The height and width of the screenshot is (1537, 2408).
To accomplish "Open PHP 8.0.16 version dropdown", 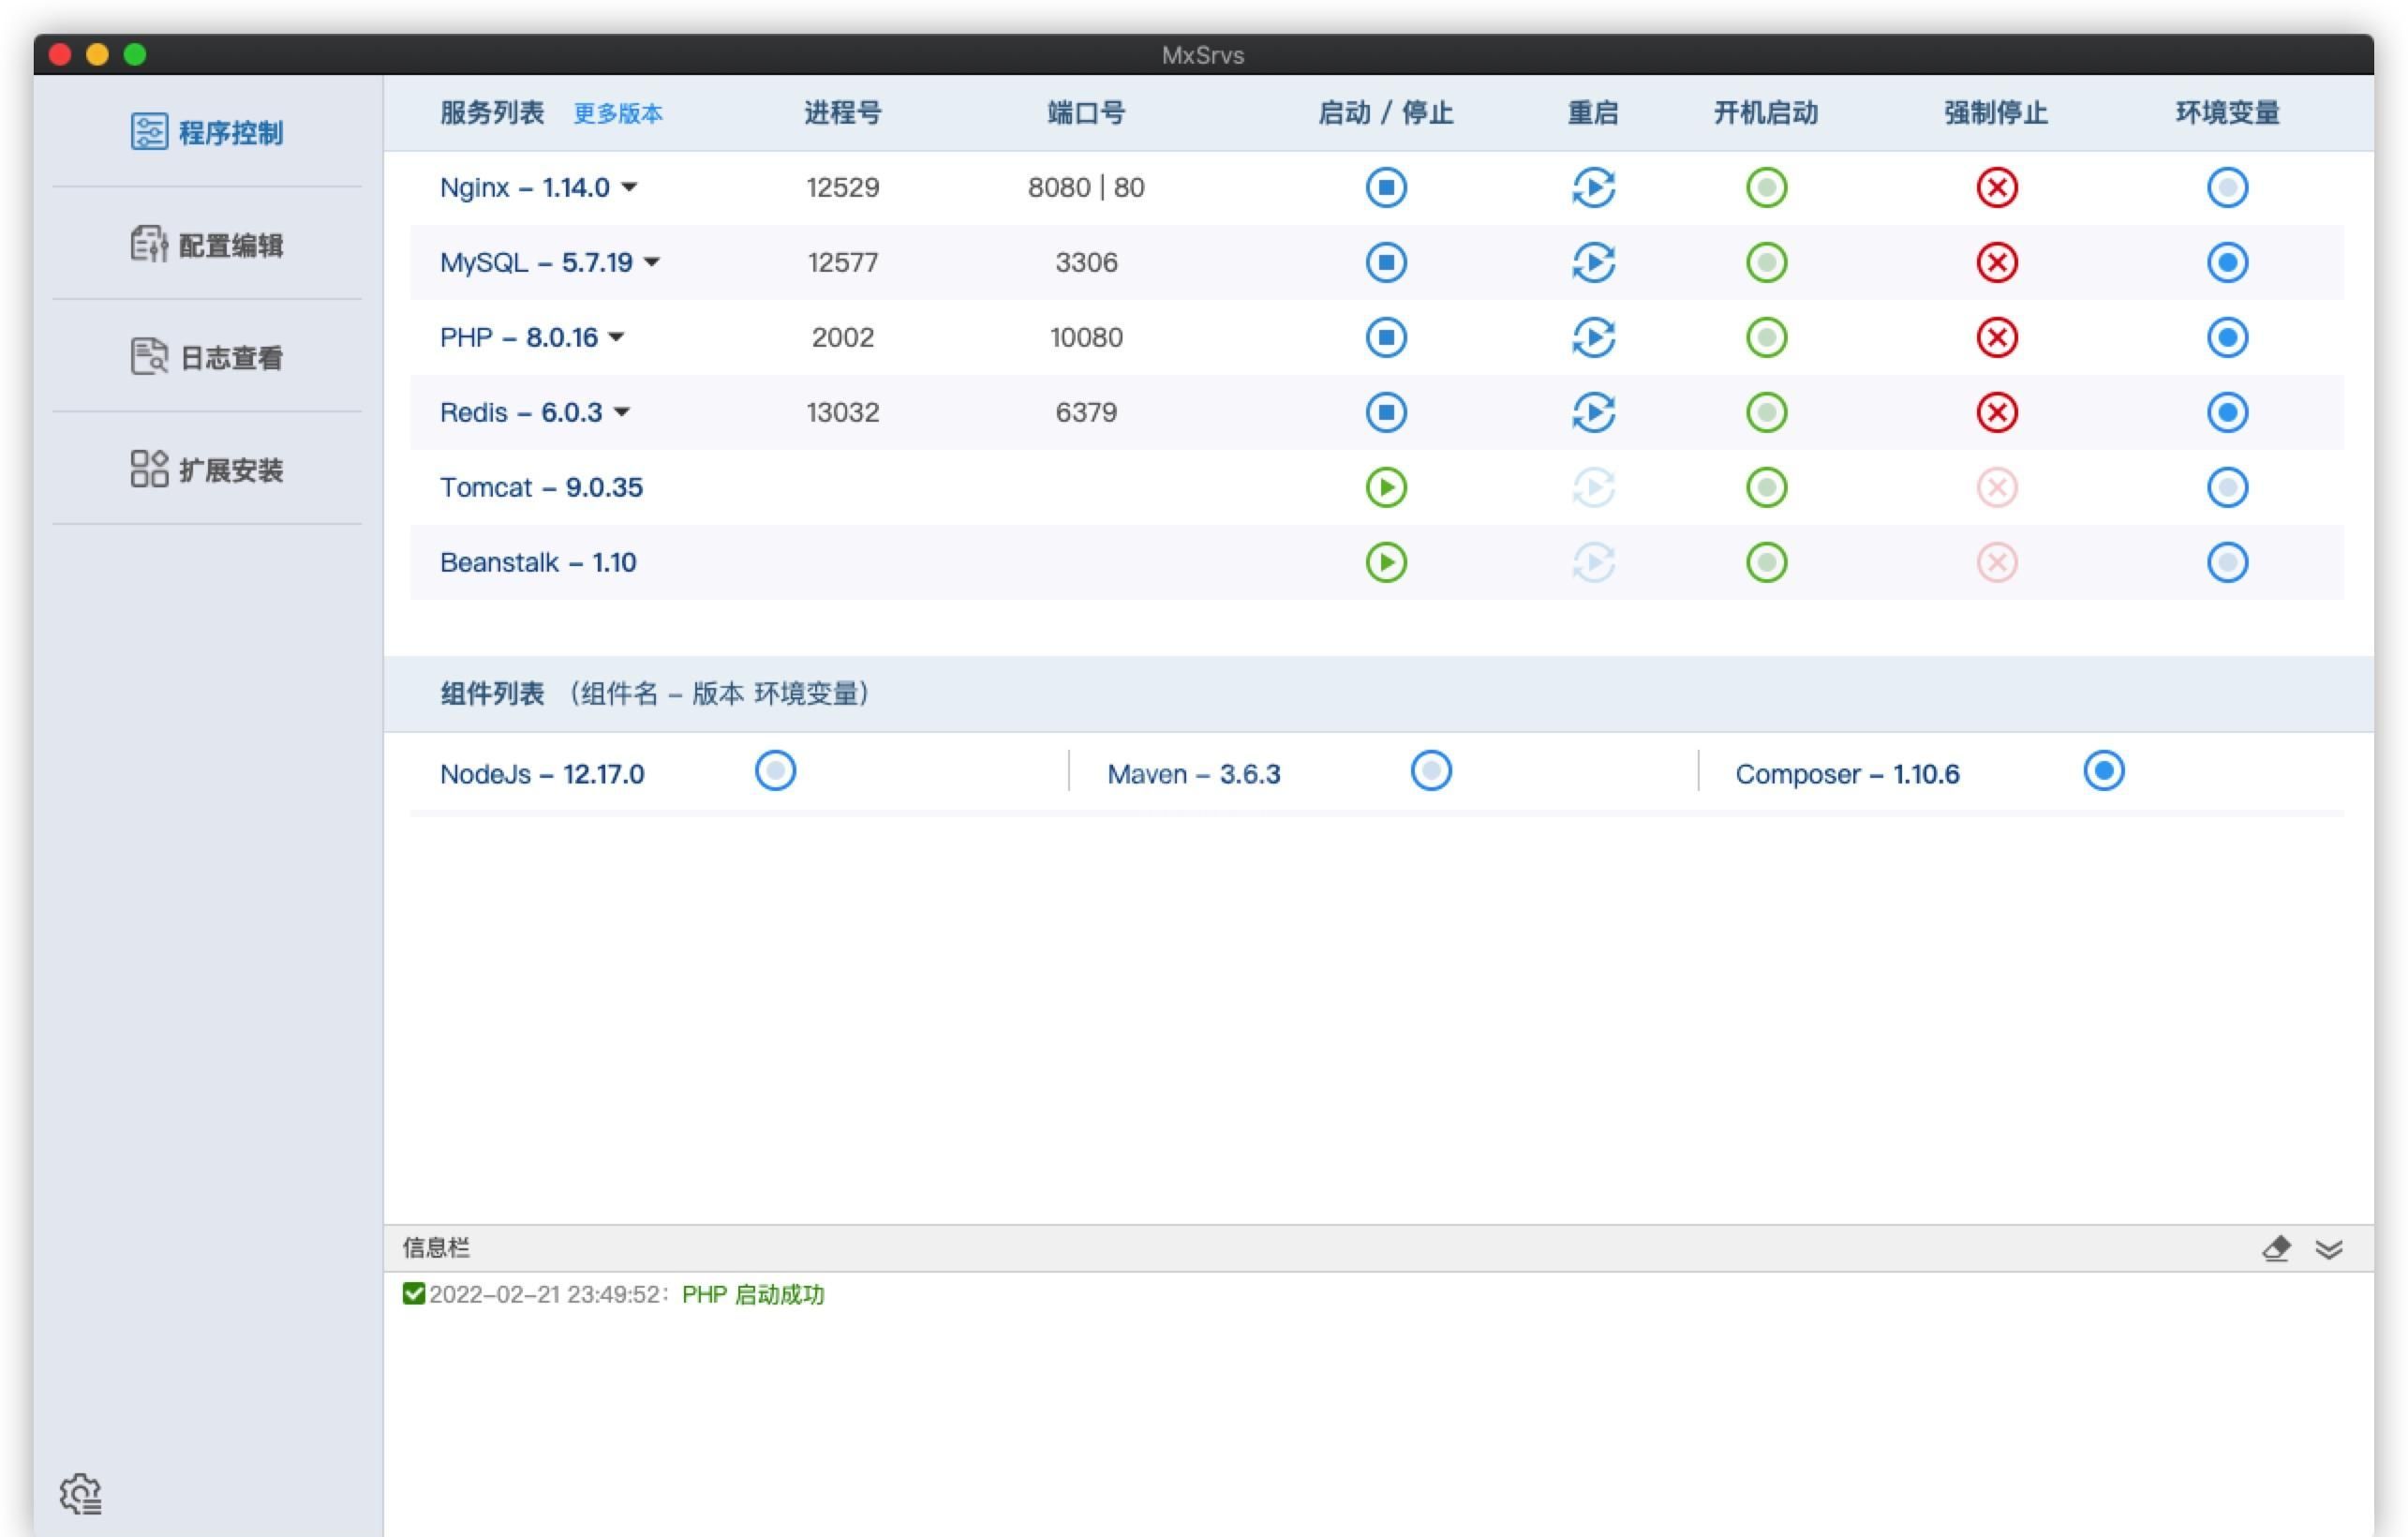I will (617, 337).
